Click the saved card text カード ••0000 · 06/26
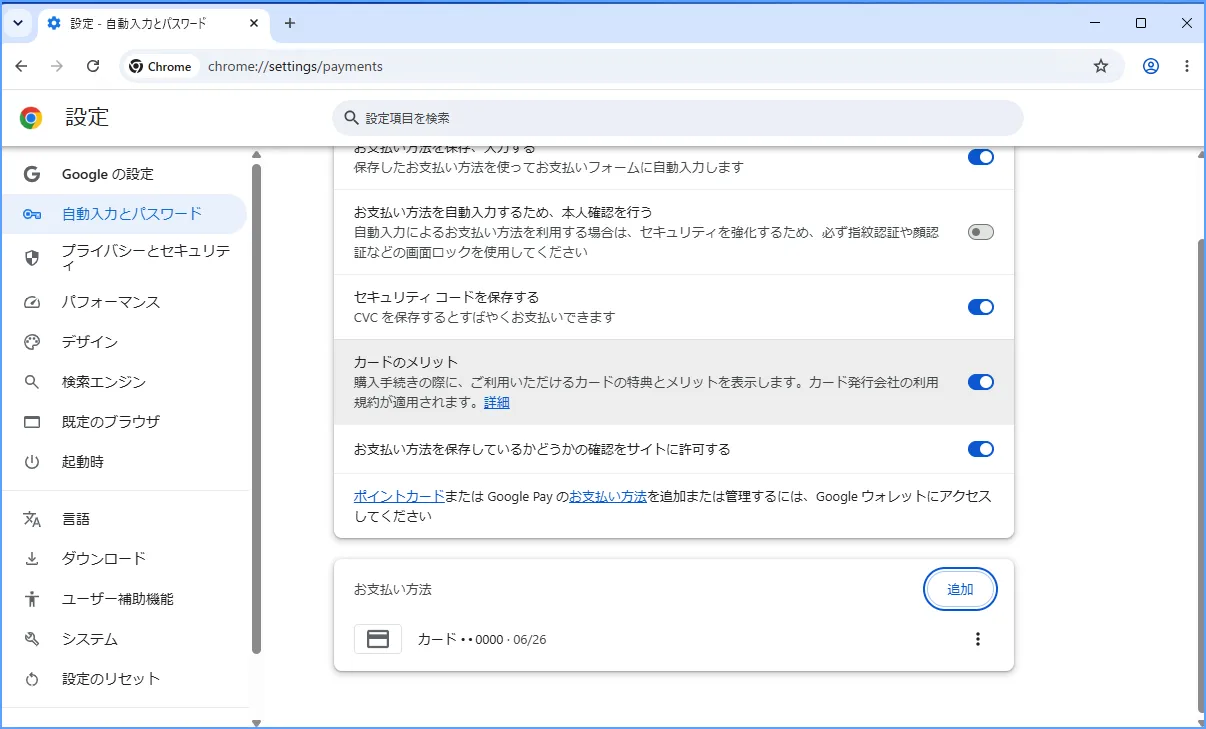This screenshot has height=729, width=1206. pos(482,639)
